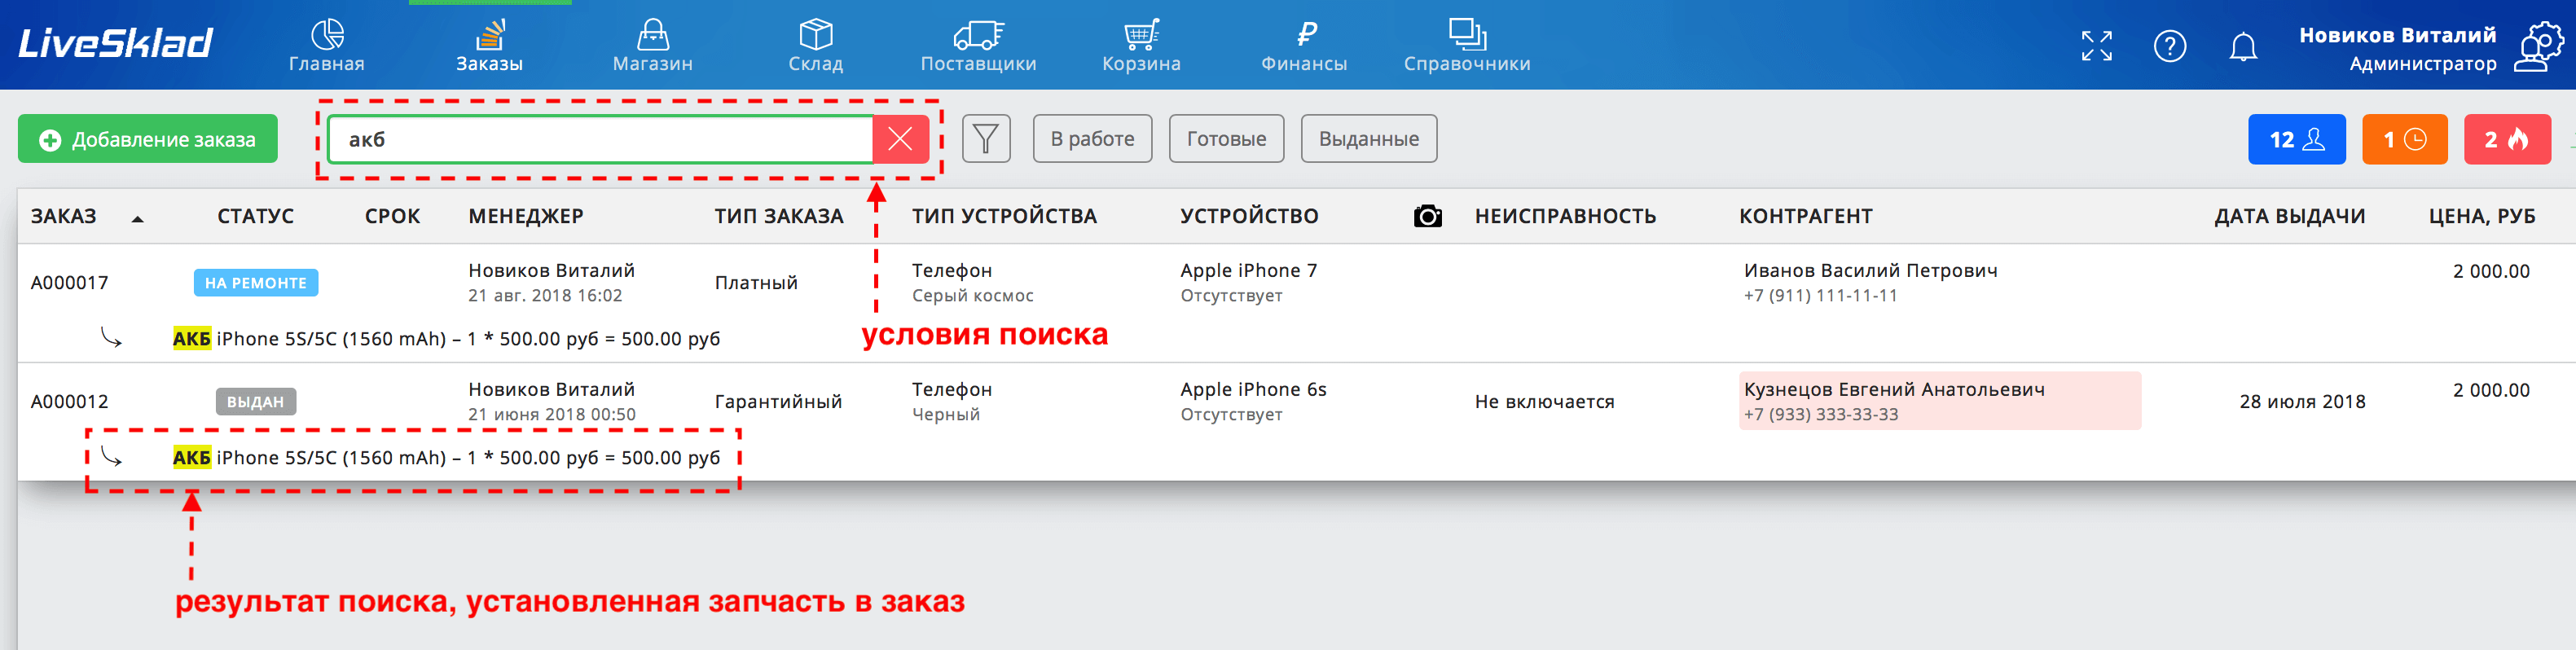Sort by СРОК column header
Image resolution: width=2576 pixels, height=650 pixels.
[x=393, y=216]
